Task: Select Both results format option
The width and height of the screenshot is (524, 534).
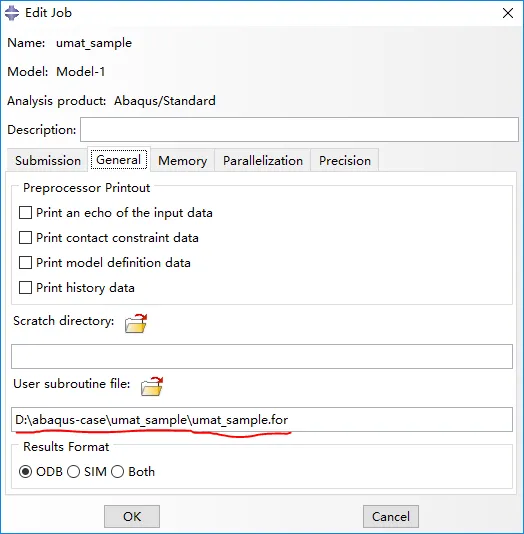Action: [117, 472]
